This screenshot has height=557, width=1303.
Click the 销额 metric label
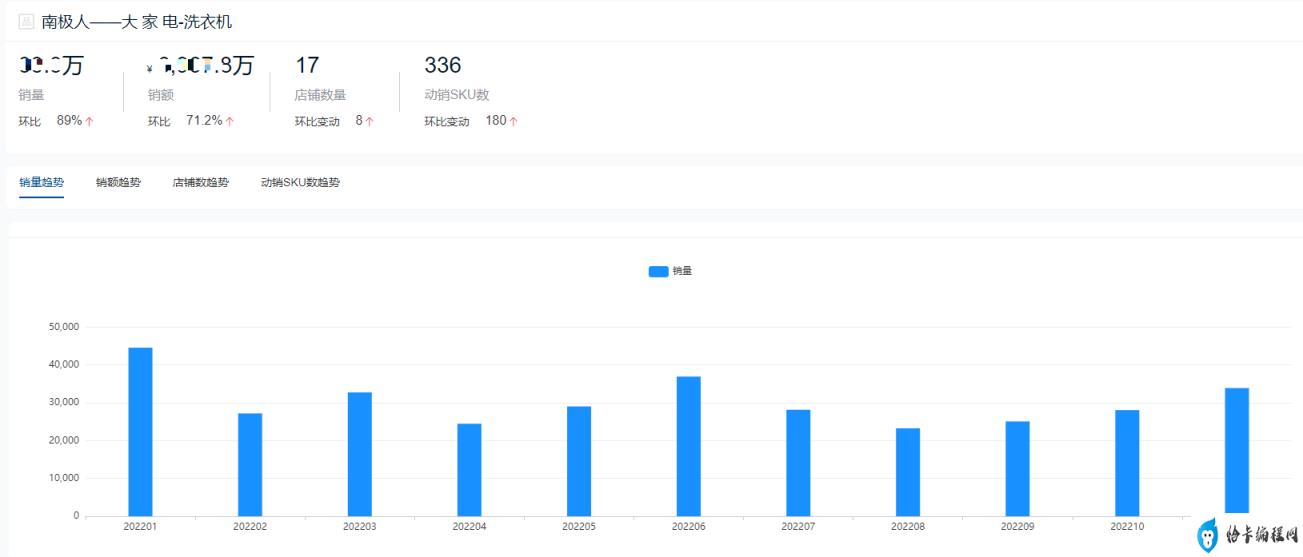tap(161, 95)
